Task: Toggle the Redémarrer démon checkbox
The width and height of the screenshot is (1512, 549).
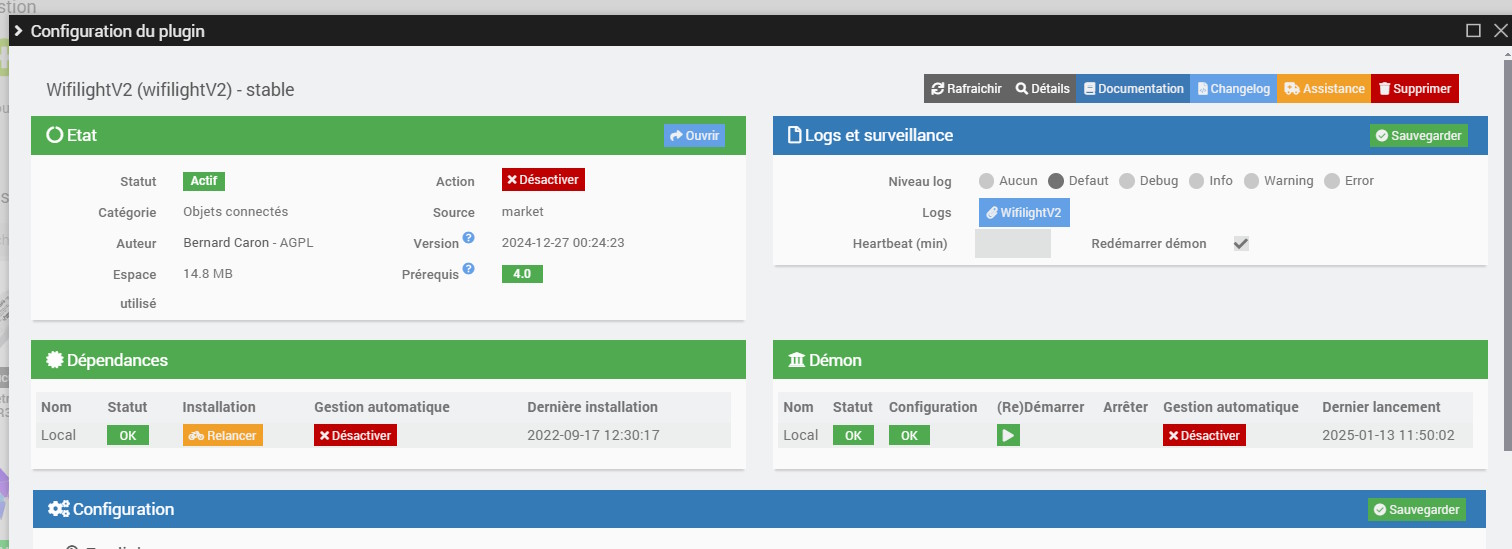Action: click(x=1241, y=244)
